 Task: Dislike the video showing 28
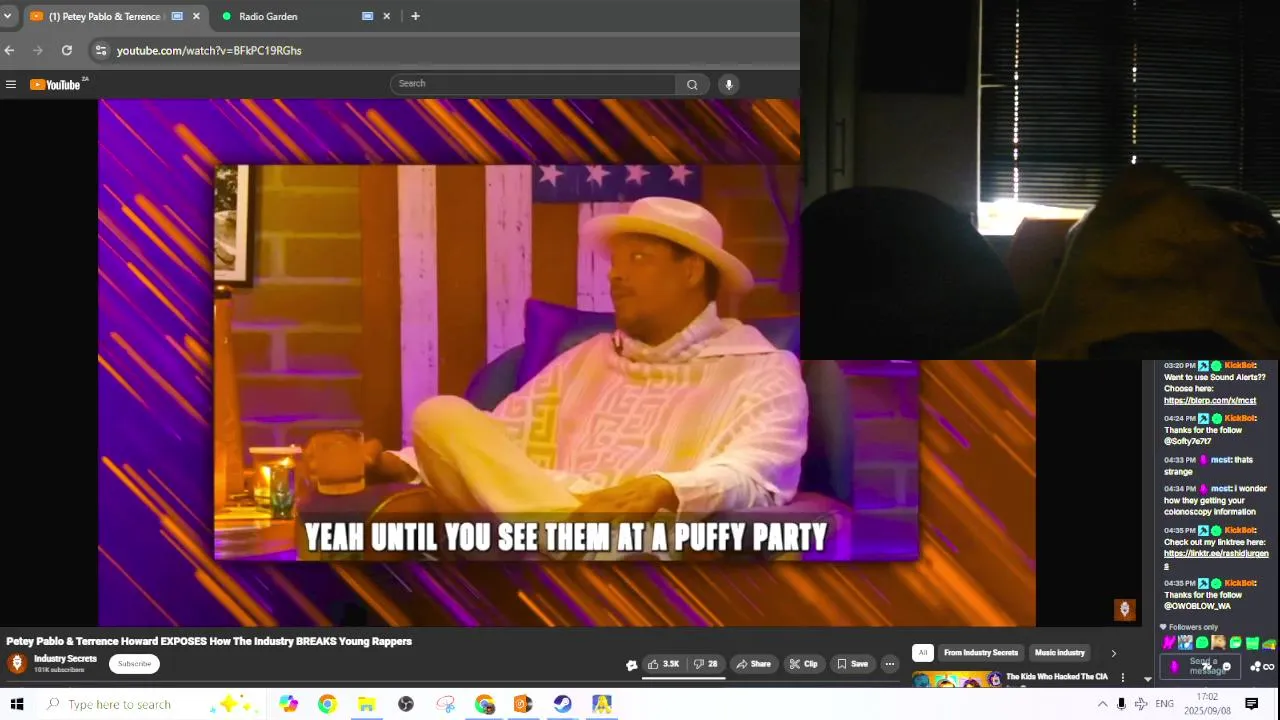(706, 664)
